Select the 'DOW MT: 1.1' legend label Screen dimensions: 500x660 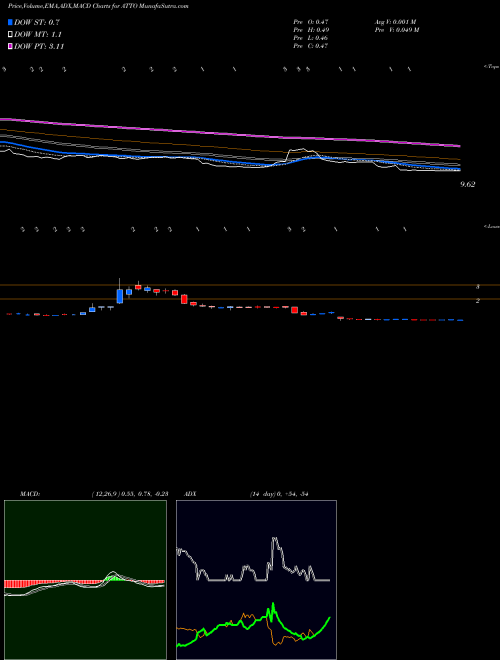click(38, 35)
